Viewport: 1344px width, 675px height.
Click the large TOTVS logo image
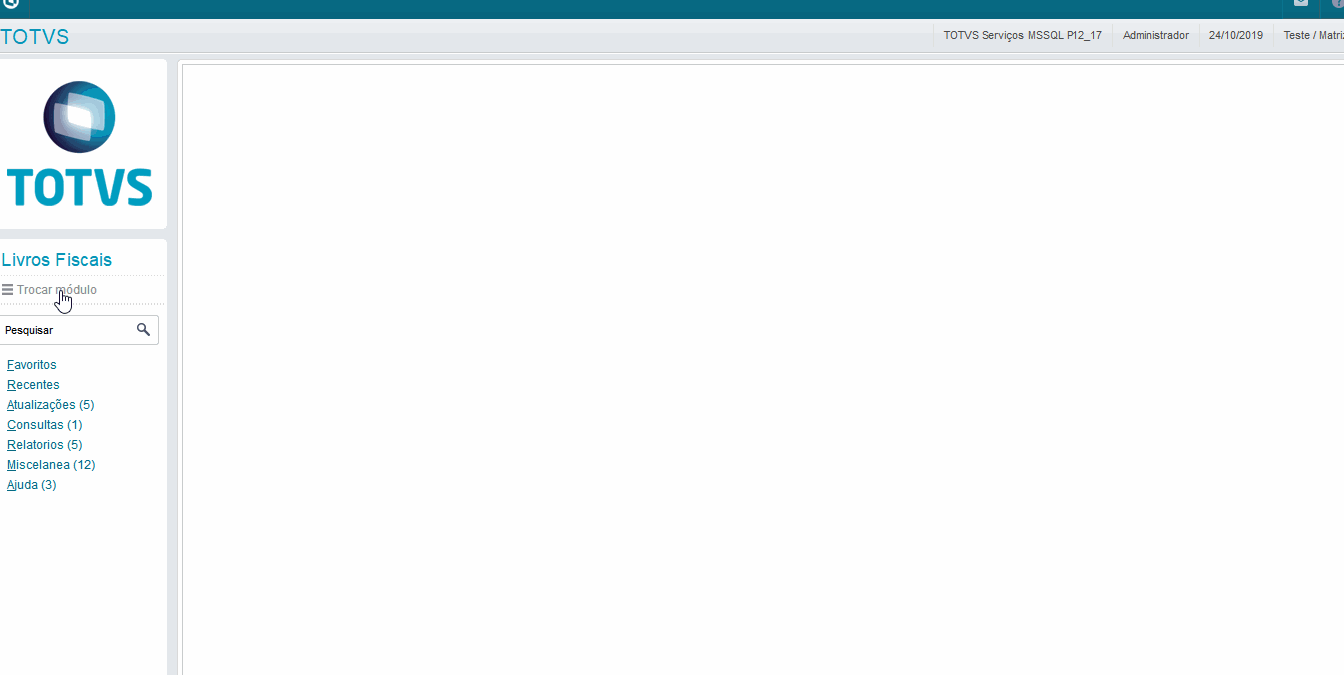tap(80, 144)
